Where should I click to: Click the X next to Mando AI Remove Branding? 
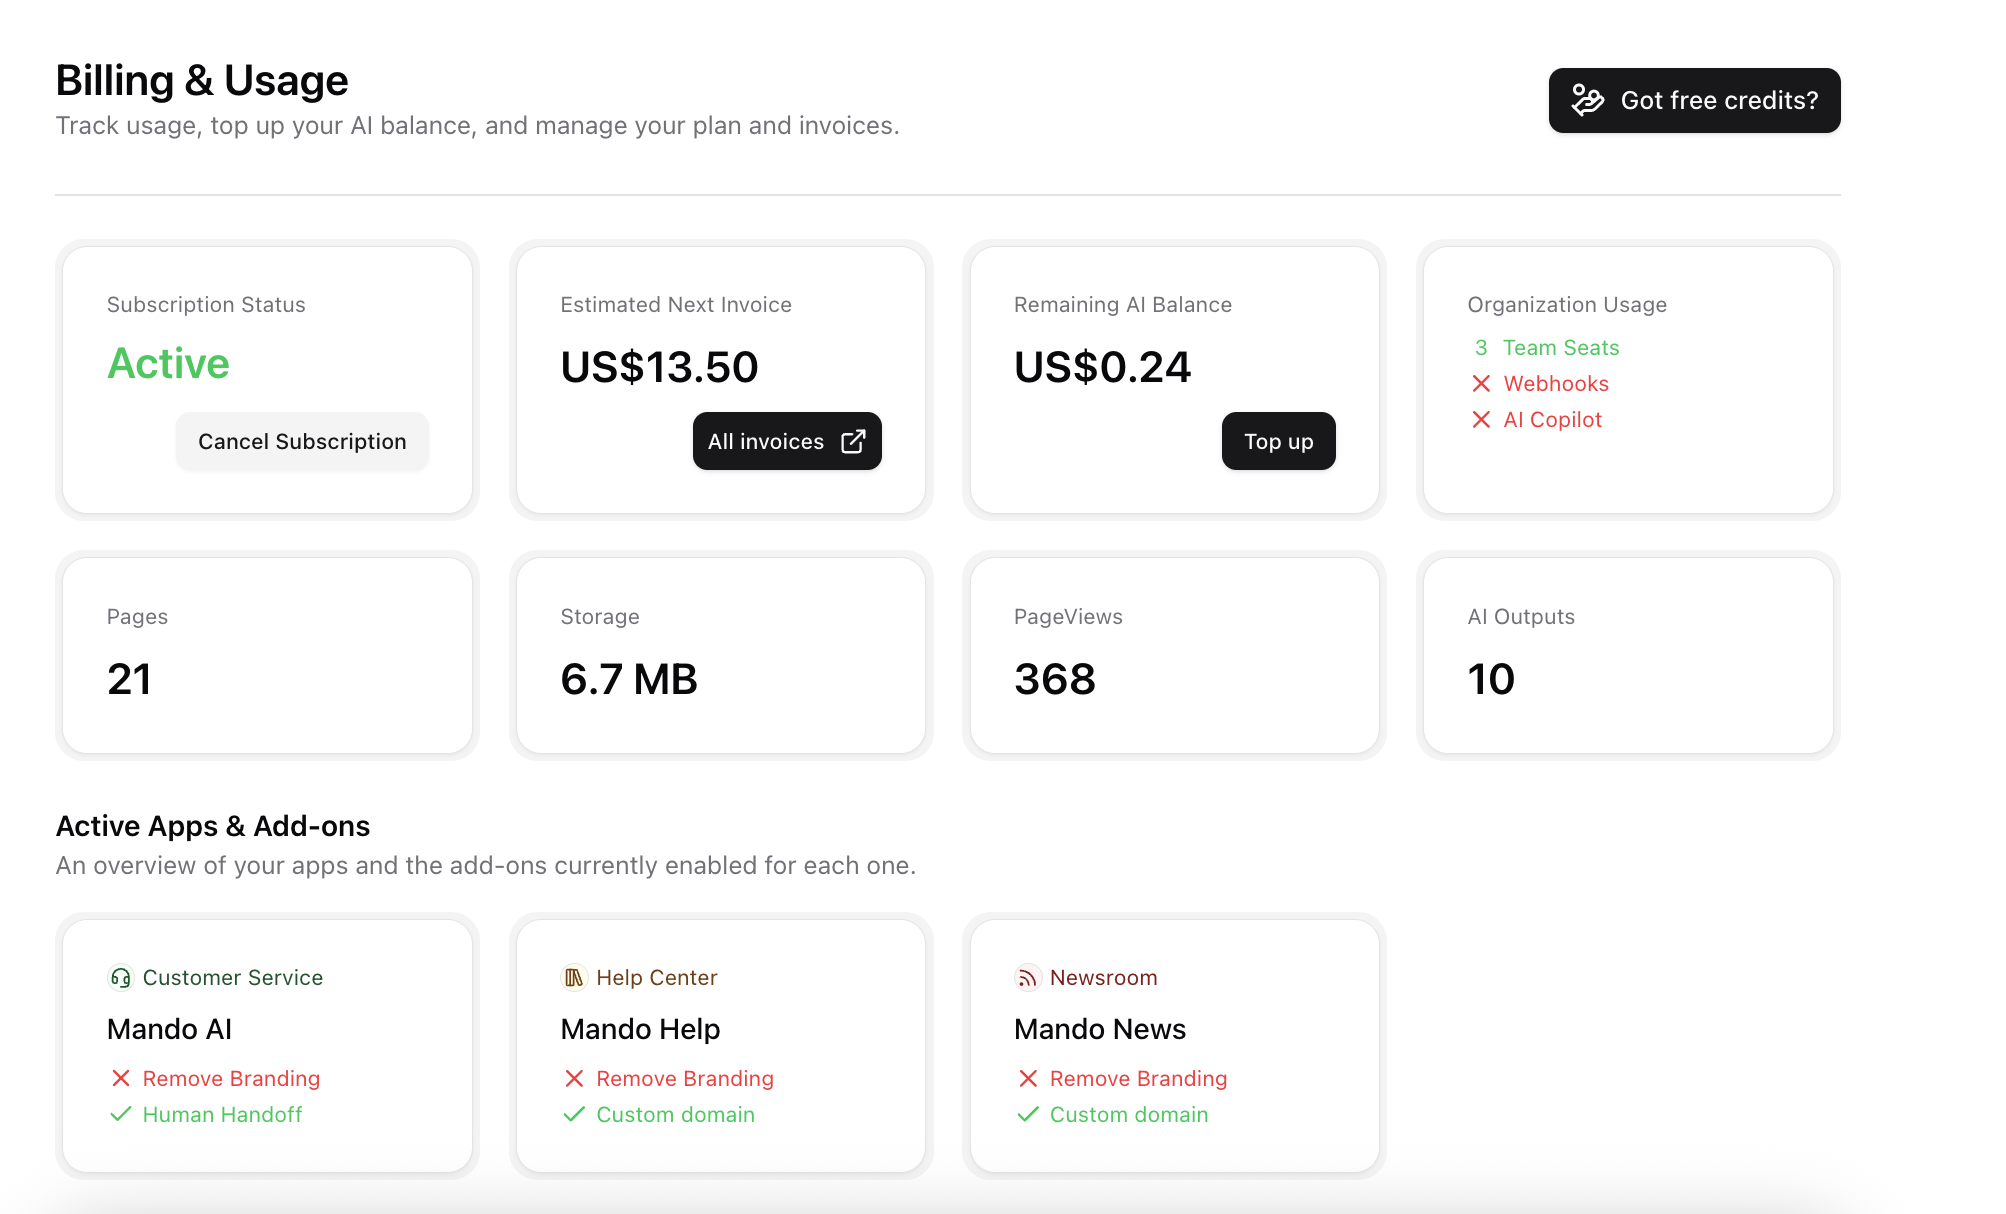tap(121, 1079)
